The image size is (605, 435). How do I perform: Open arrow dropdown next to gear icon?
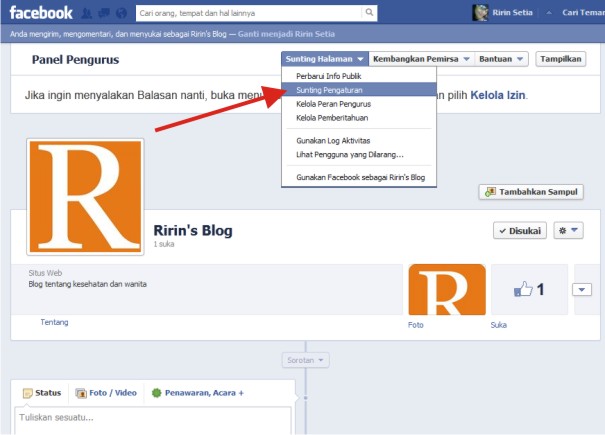574,230
